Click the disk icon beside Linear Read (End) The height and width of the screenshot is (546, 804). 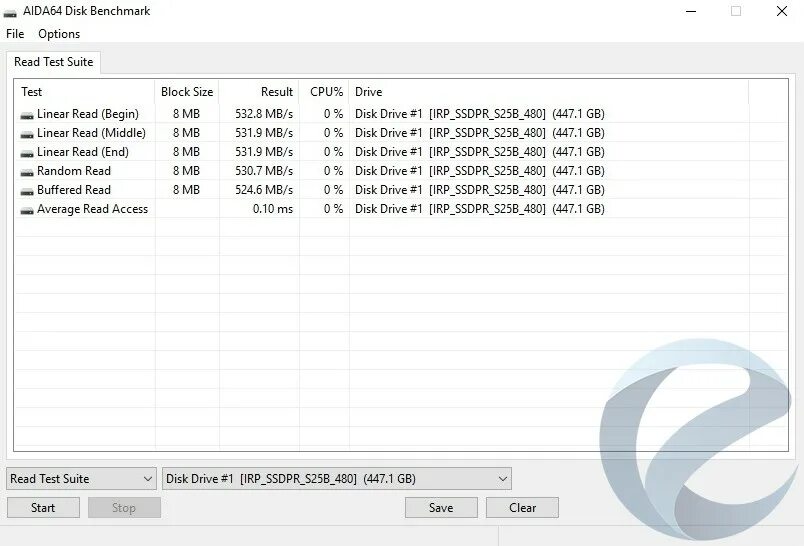27,153
